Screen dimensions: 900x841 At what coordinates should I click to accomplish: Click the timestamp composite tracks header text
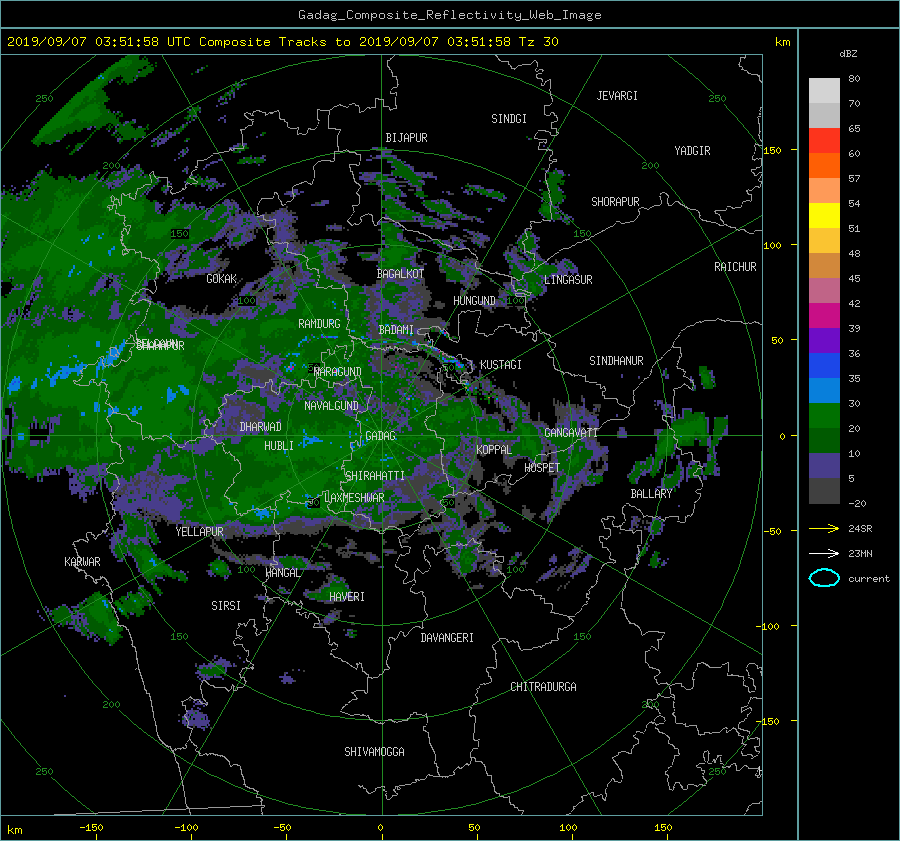[282, 42]
